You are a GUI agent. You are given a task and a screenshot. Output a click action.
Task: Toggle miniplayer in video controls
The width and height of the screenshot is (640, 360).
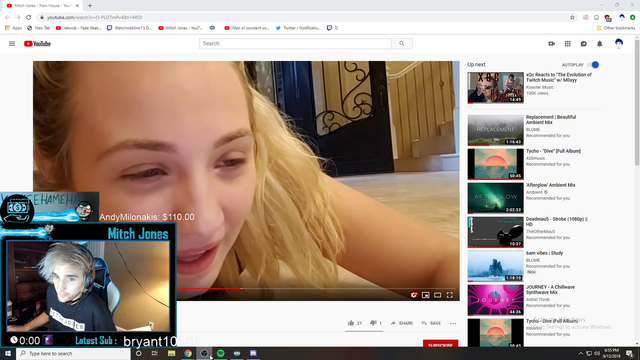pos(426,295)
